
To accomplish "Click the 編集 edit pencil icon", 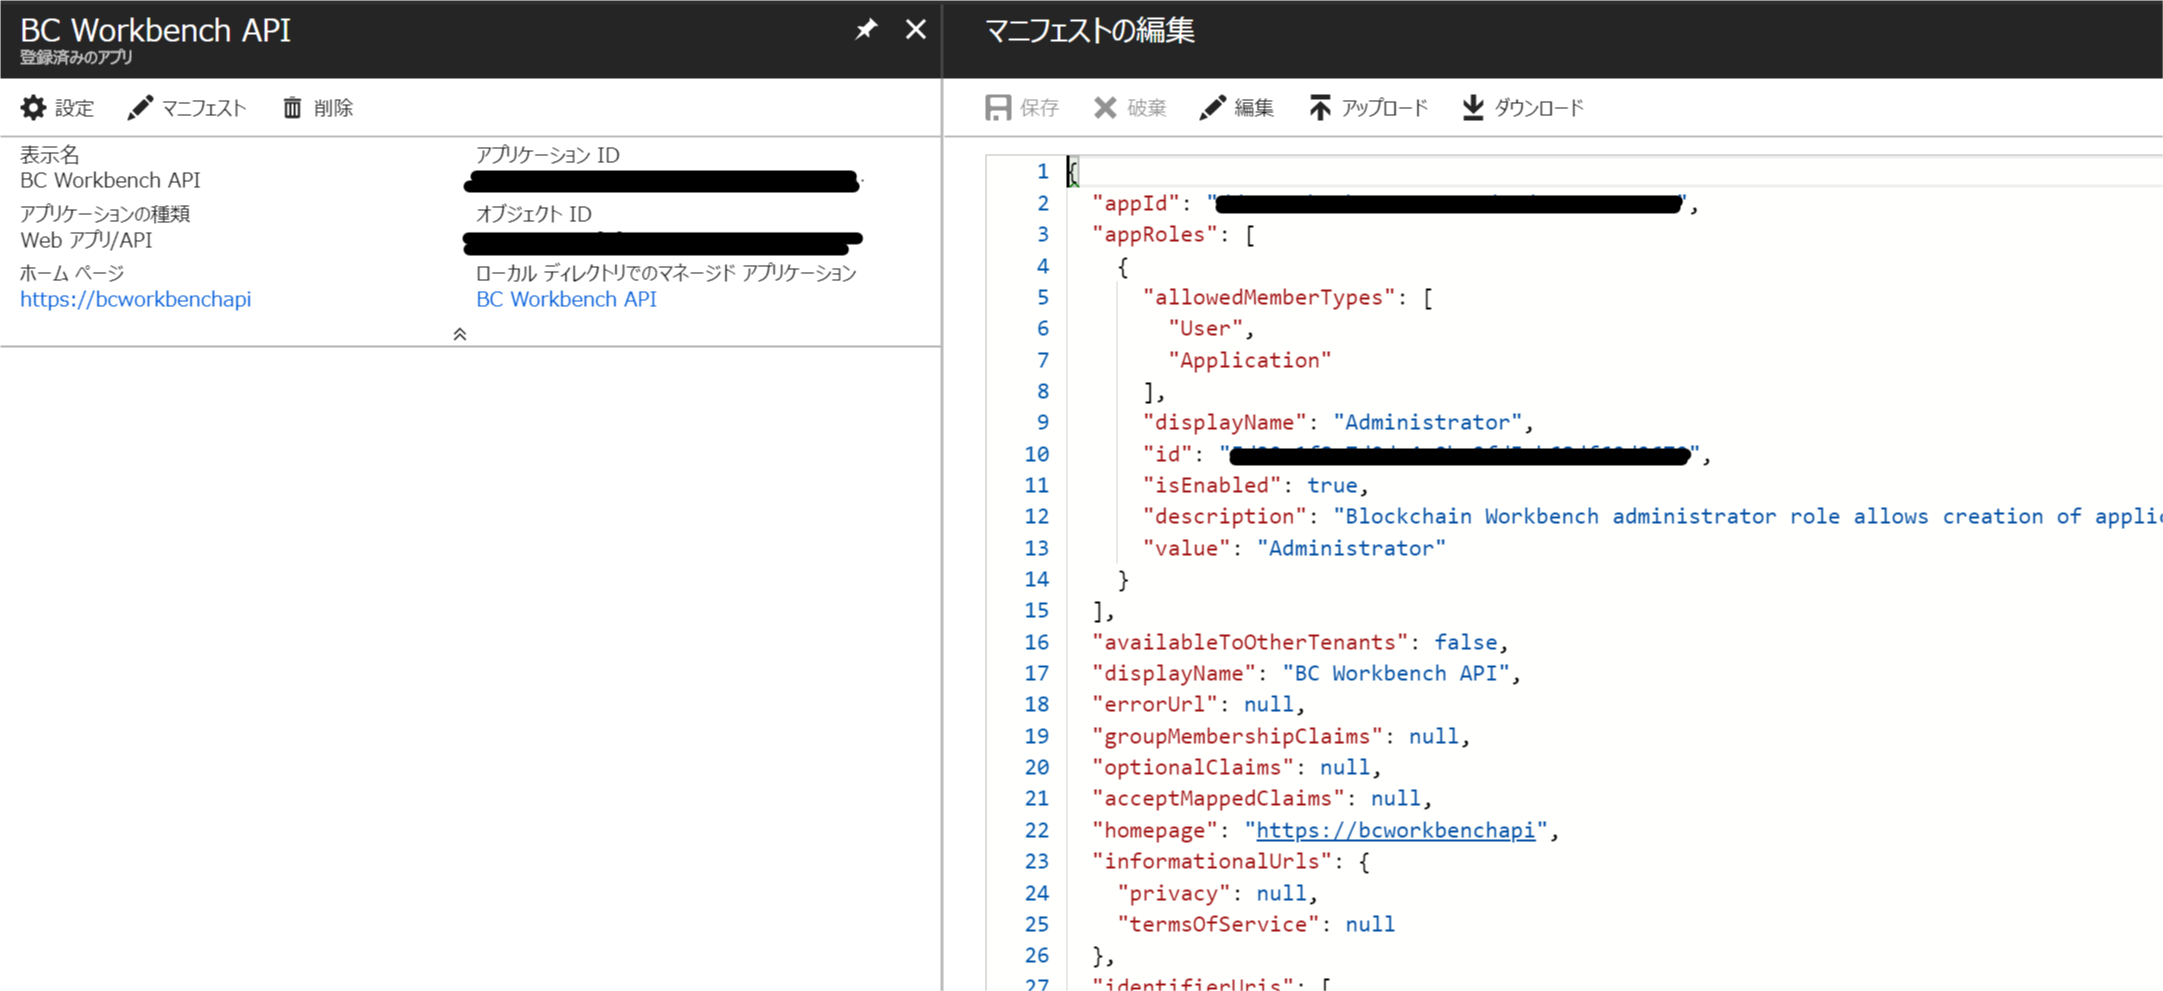I will pyautogui.click(x=1212, y=108).
